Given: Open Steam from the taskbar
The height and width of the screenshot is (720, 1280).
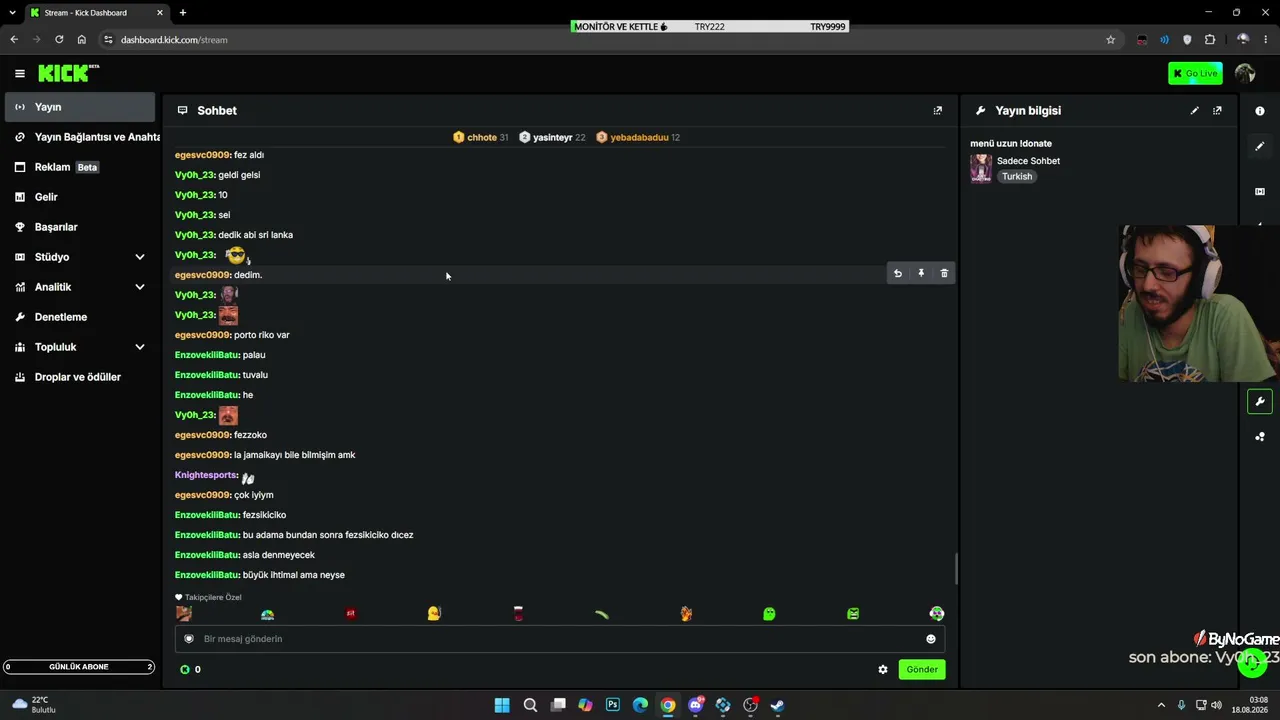Looking at the screenshot, I should 777,705.
